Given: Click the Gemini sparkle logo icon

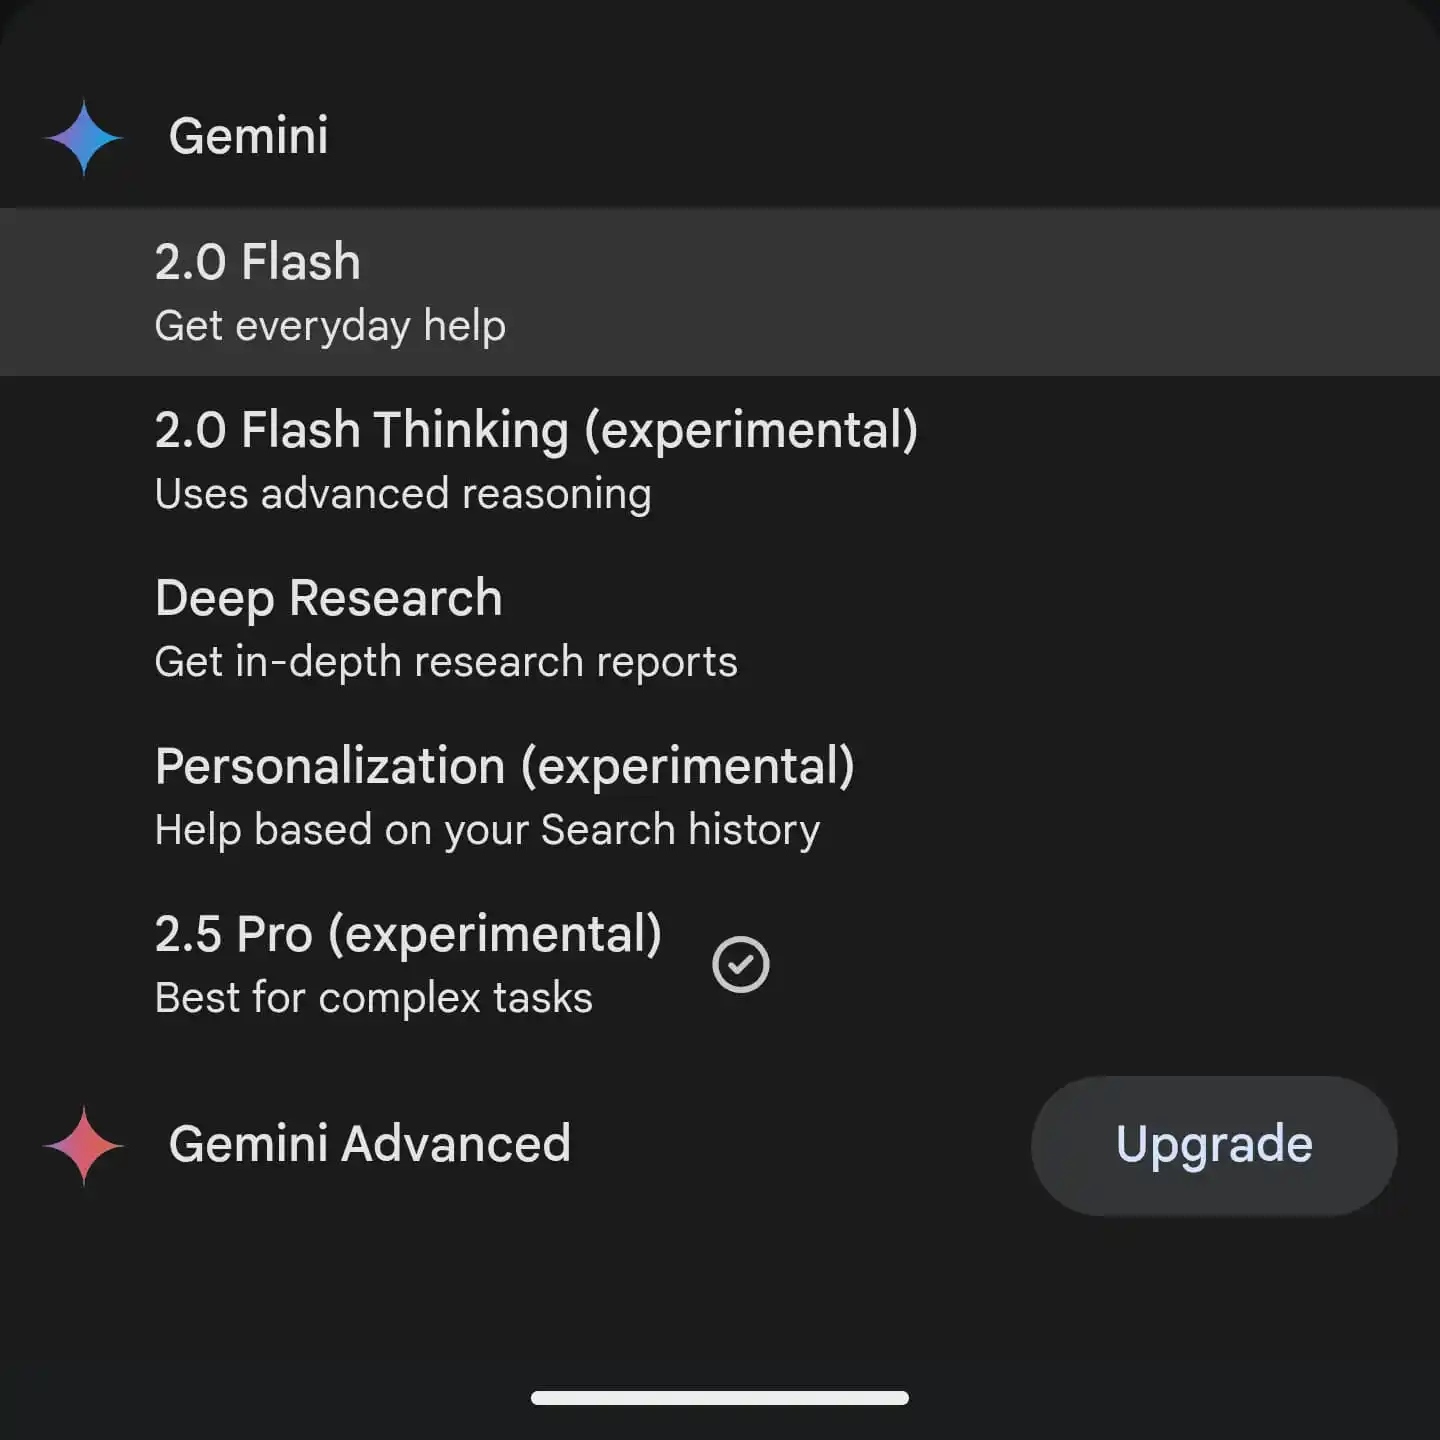Looking at the screenshot, I should coord(84,136).
